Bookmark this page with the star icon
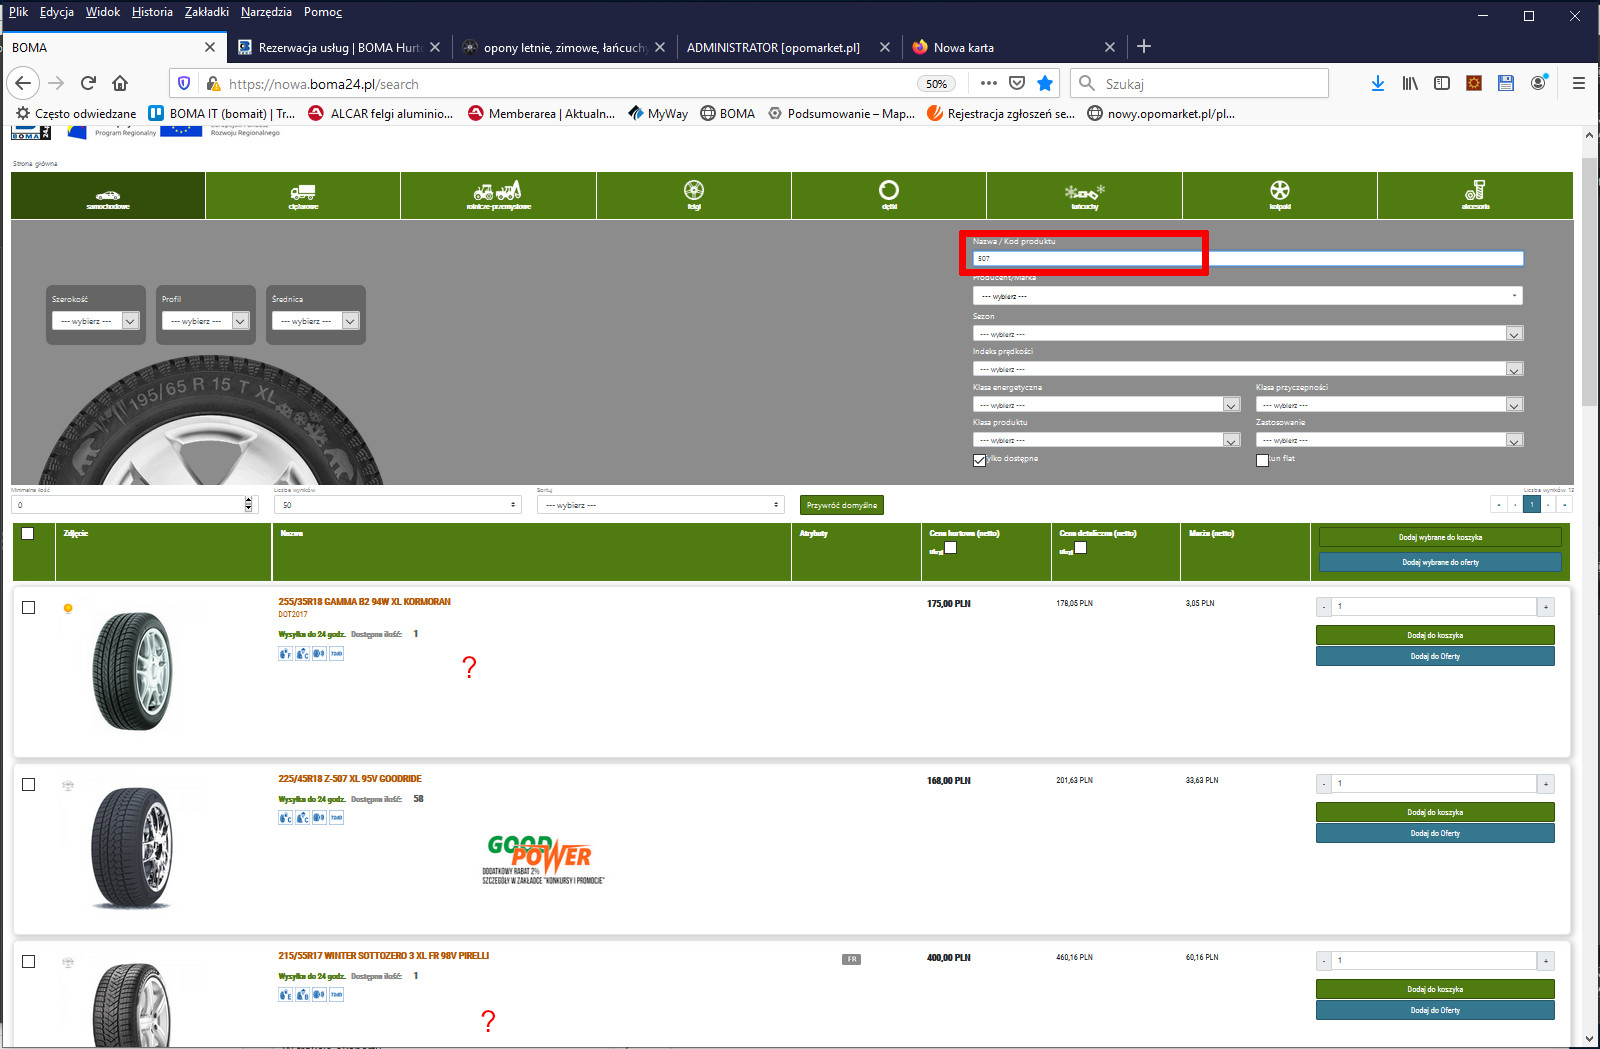 point(1045,83)
